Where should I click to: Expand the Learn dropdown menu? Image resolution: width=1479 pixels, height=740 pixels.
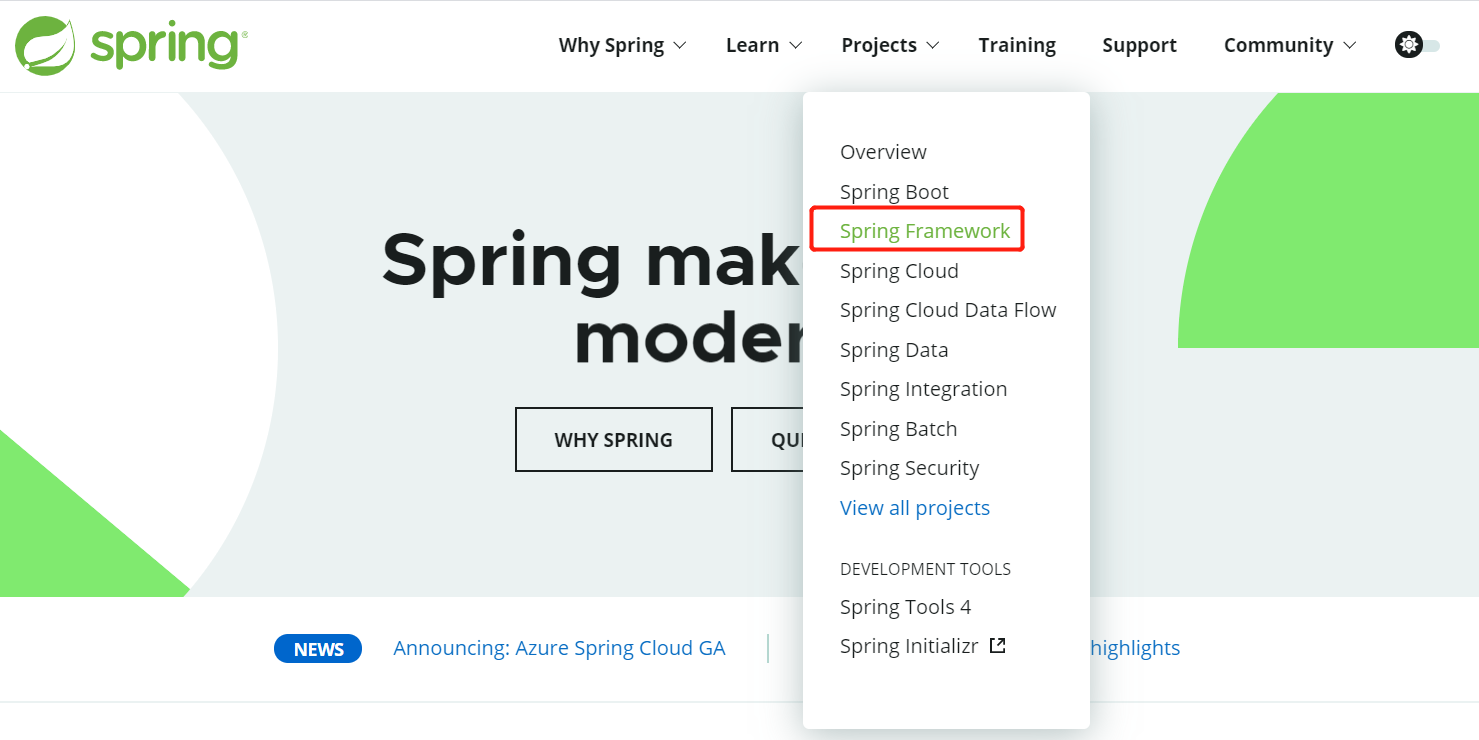764,45
